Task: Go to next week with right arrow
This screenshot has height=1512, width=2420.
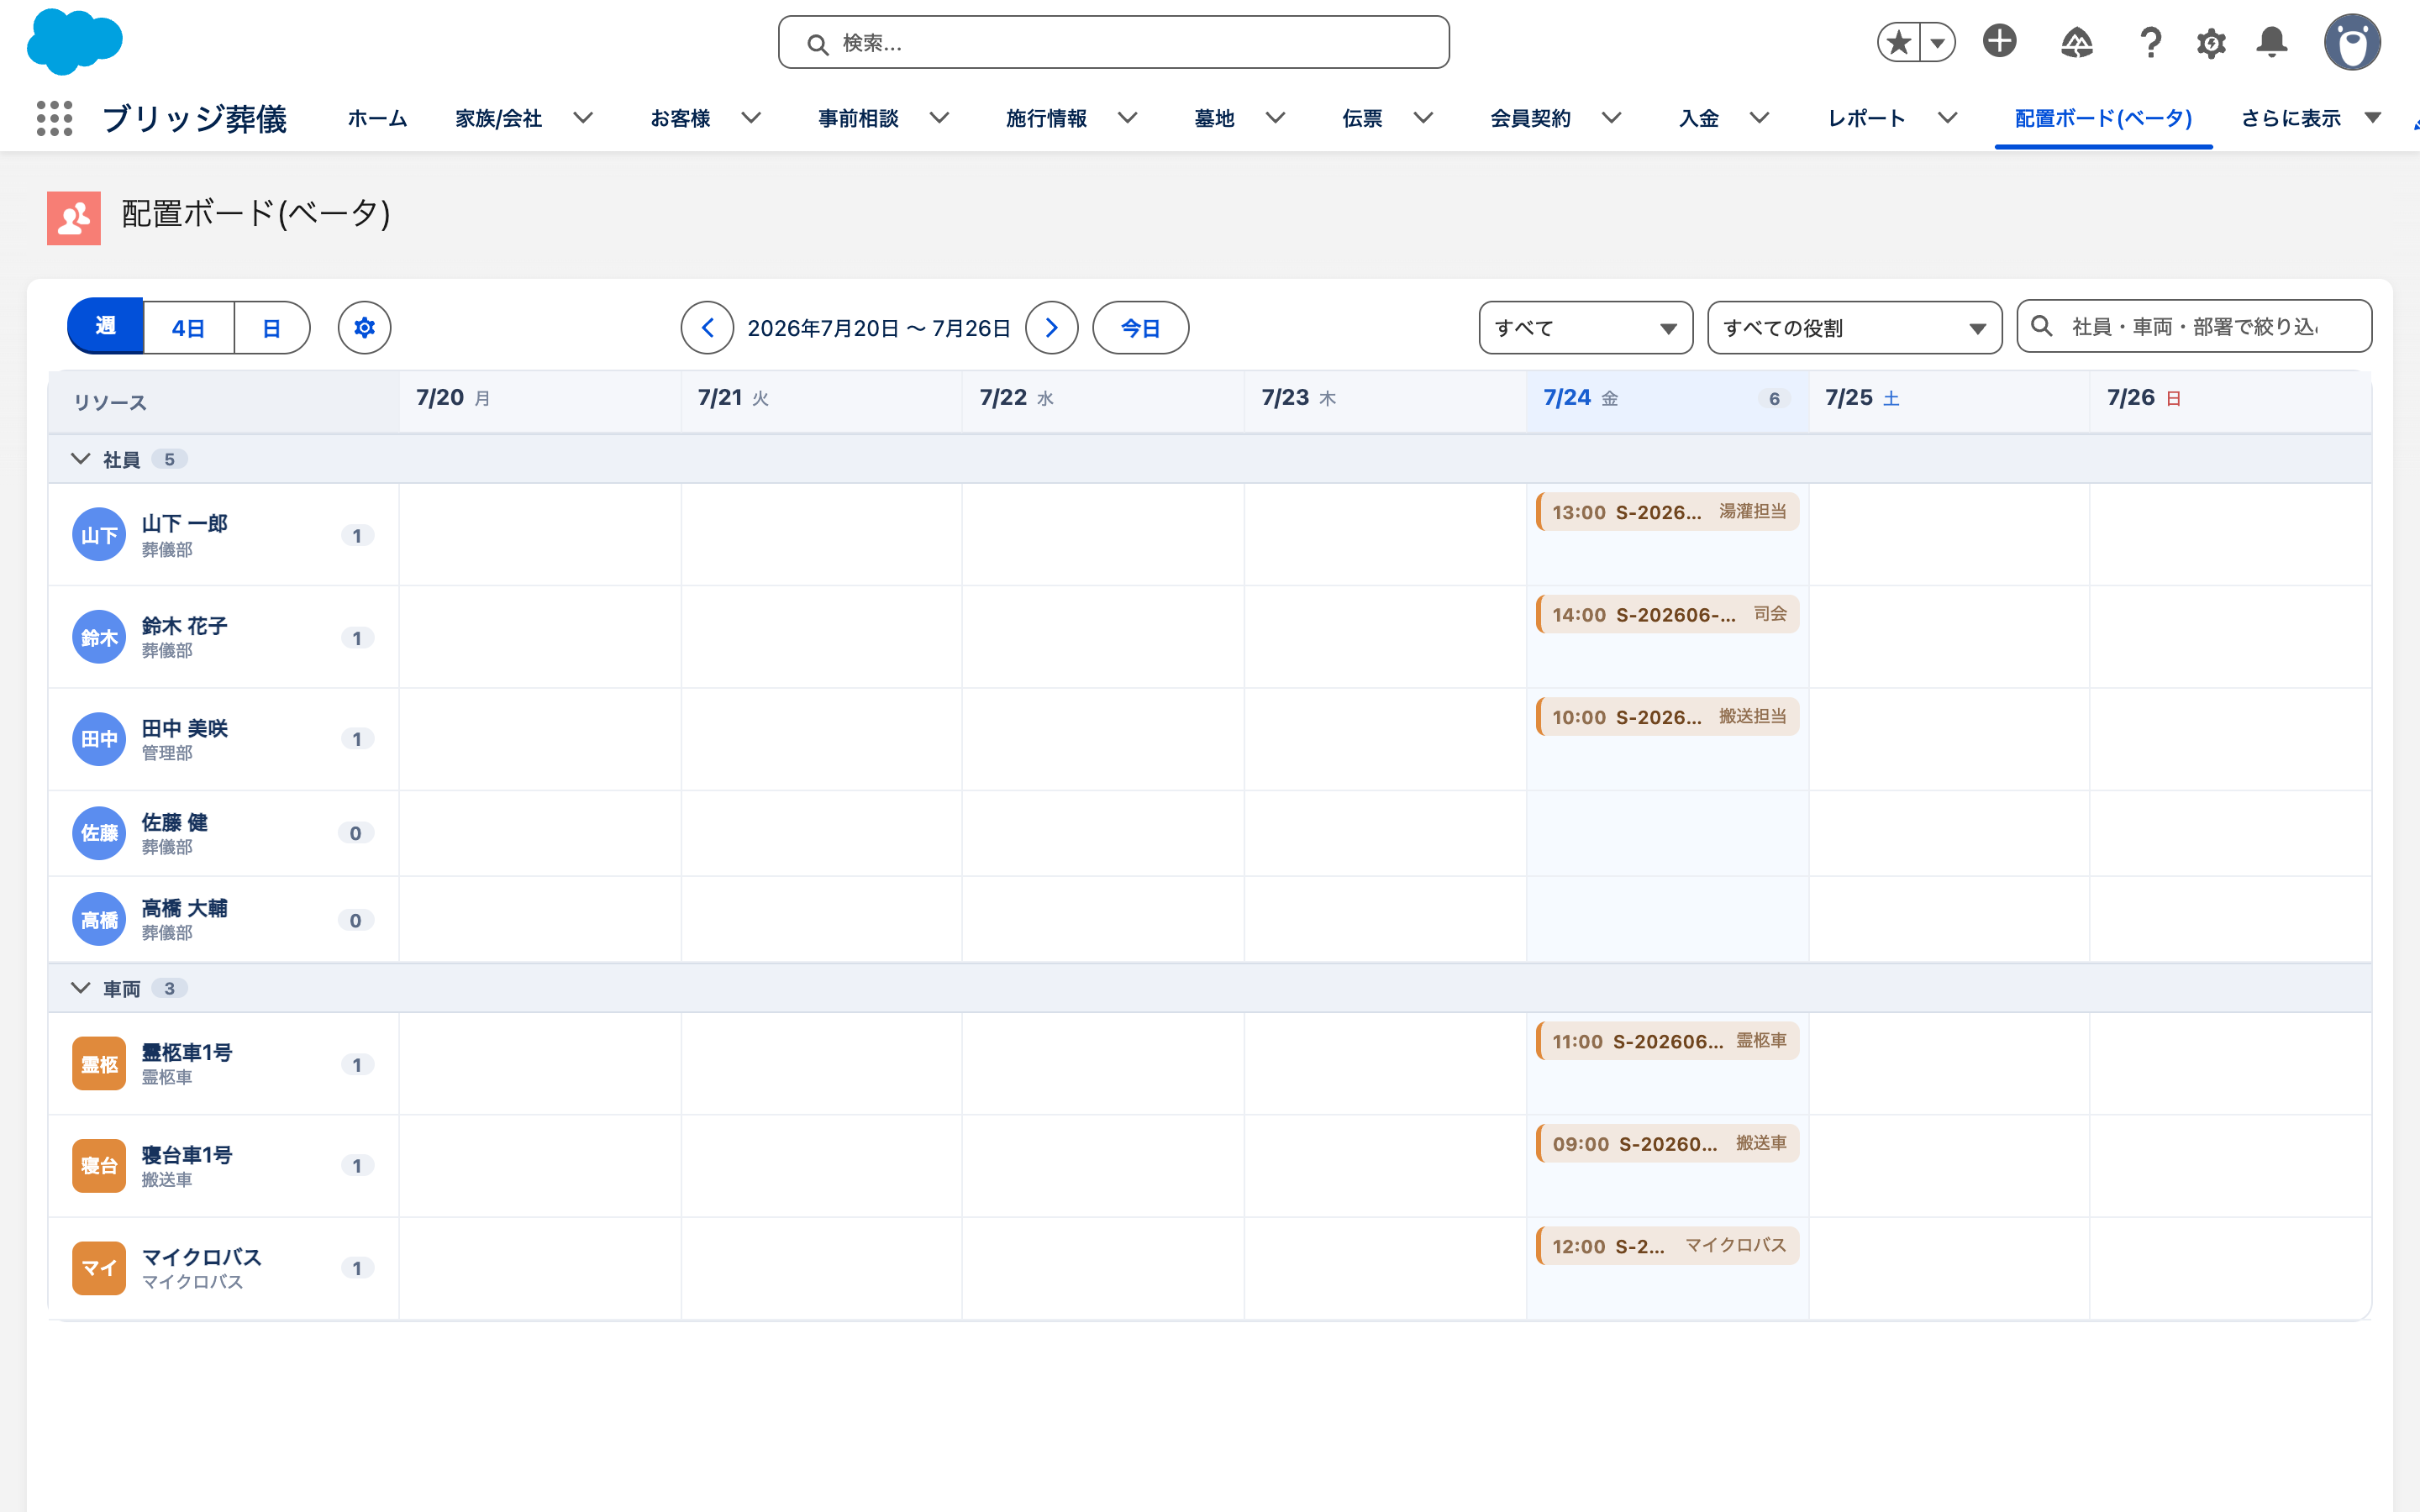Action: (x=1051, y=328)
